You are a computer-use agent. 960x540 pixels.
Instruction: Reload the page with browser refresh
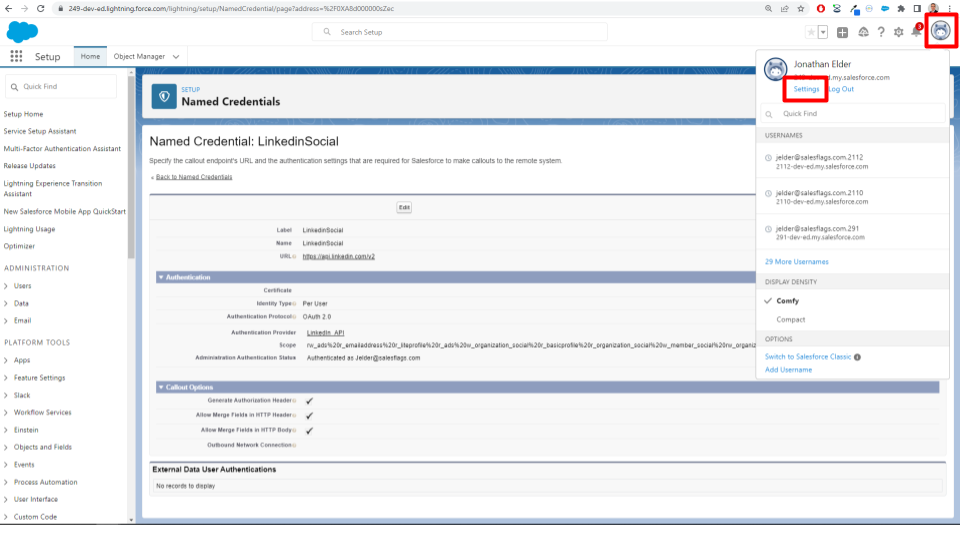pyautogui.click(x=40, y=9)
